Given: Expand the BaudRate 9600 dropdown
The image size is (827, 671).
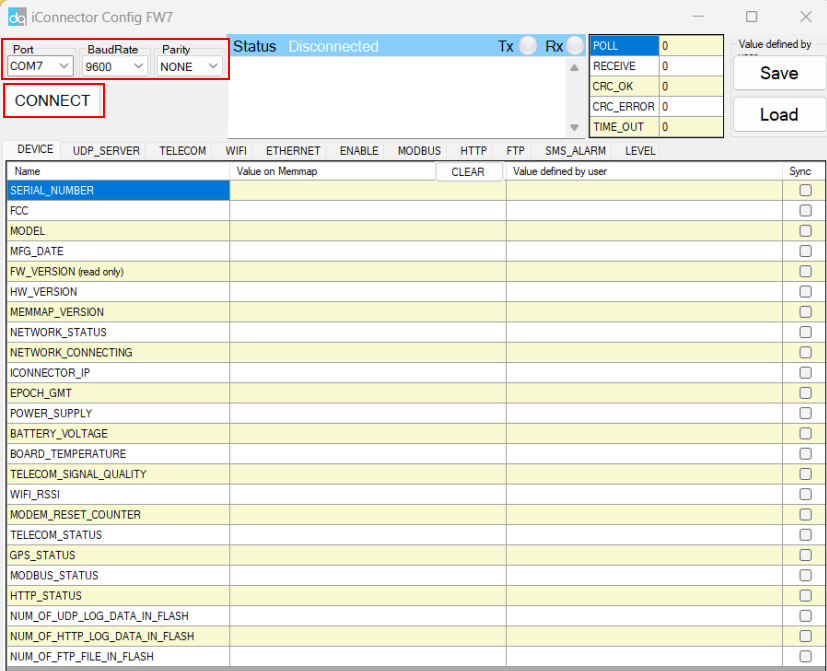Looking at the screenshot, I should 114,66.
